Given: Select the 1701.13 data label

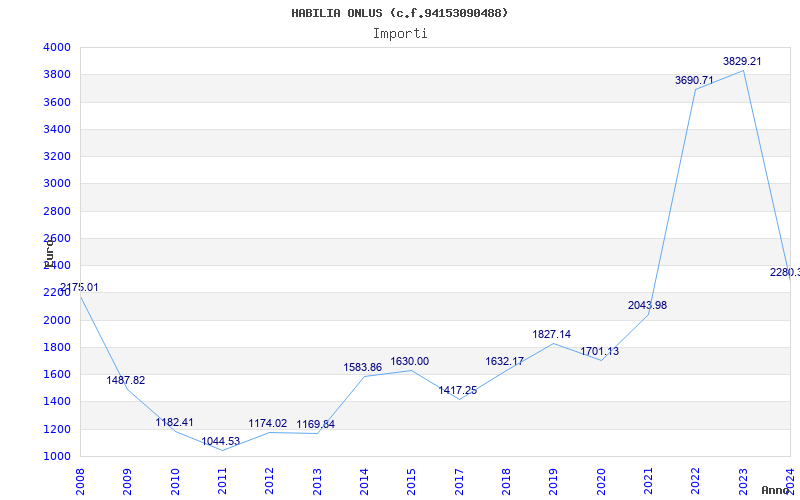Looking at the screenshot, I should [599, 352].
